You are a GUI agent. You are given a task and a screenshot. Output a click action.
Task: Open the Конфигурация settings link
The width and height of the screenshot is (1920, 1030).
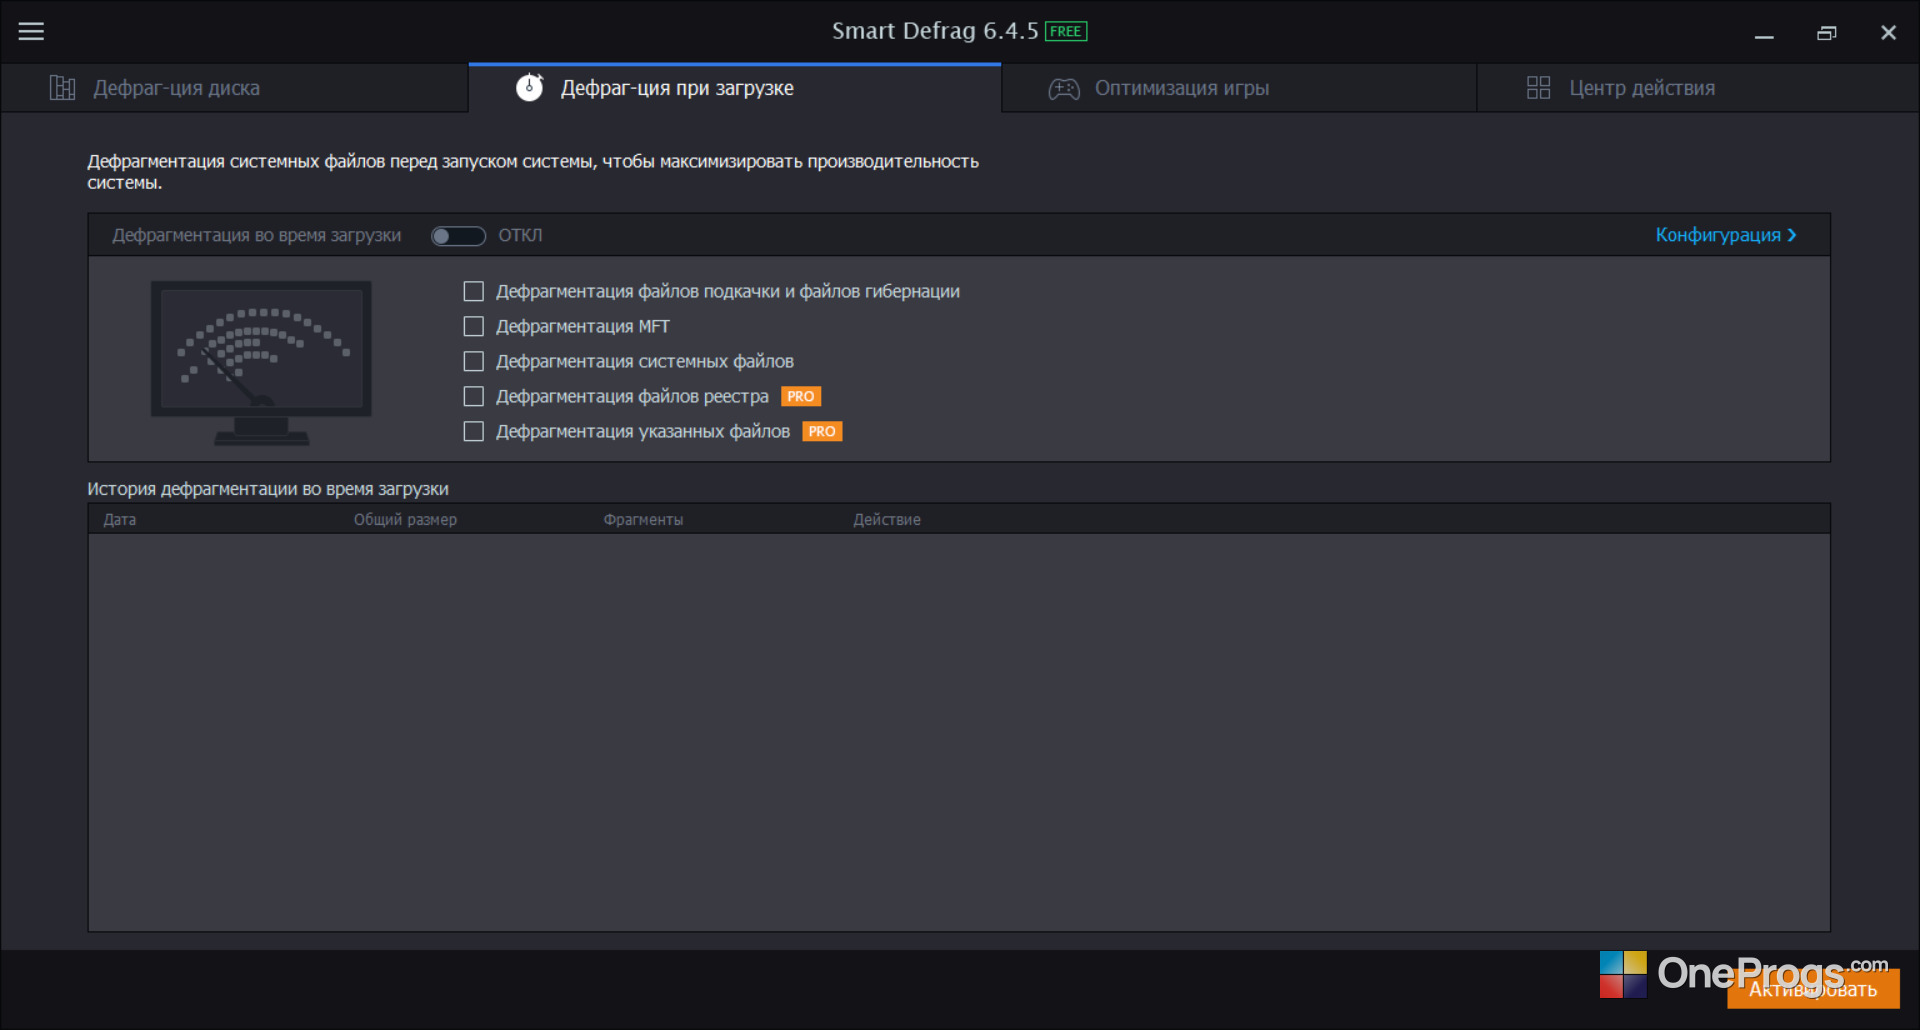[x=1726, y=235]
